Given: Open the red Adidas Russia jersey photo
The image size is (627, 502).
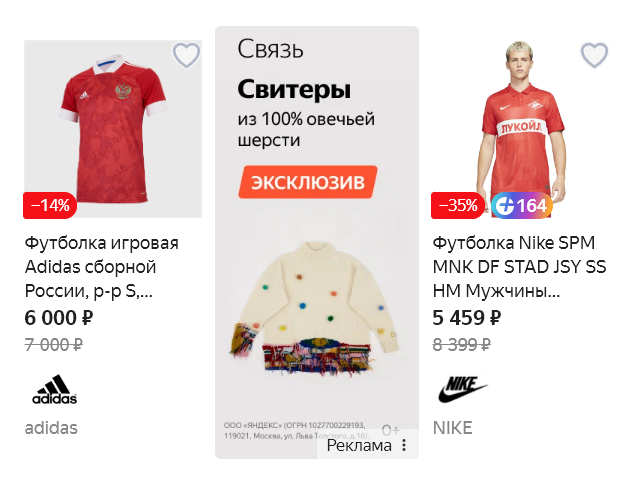Looking at the screenshot, I should 113,129.
